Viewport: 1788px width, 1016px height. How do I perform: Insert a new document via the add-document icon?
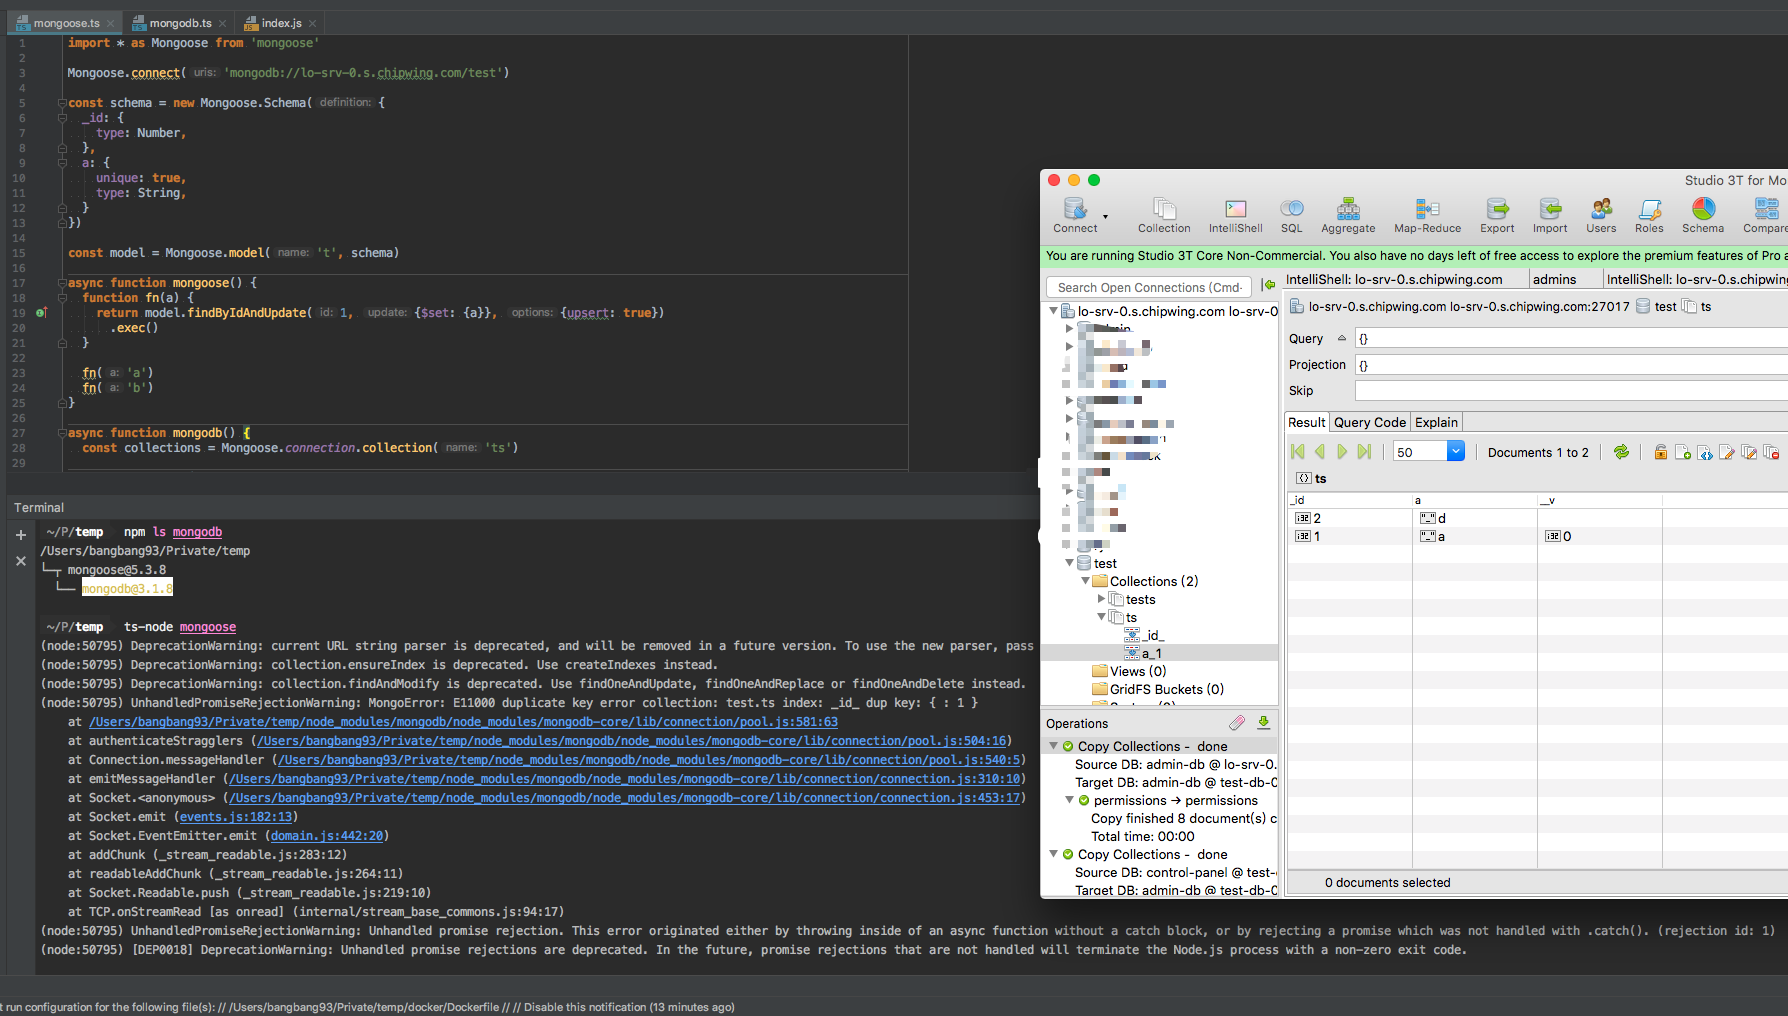click(x=1683, y=451)
